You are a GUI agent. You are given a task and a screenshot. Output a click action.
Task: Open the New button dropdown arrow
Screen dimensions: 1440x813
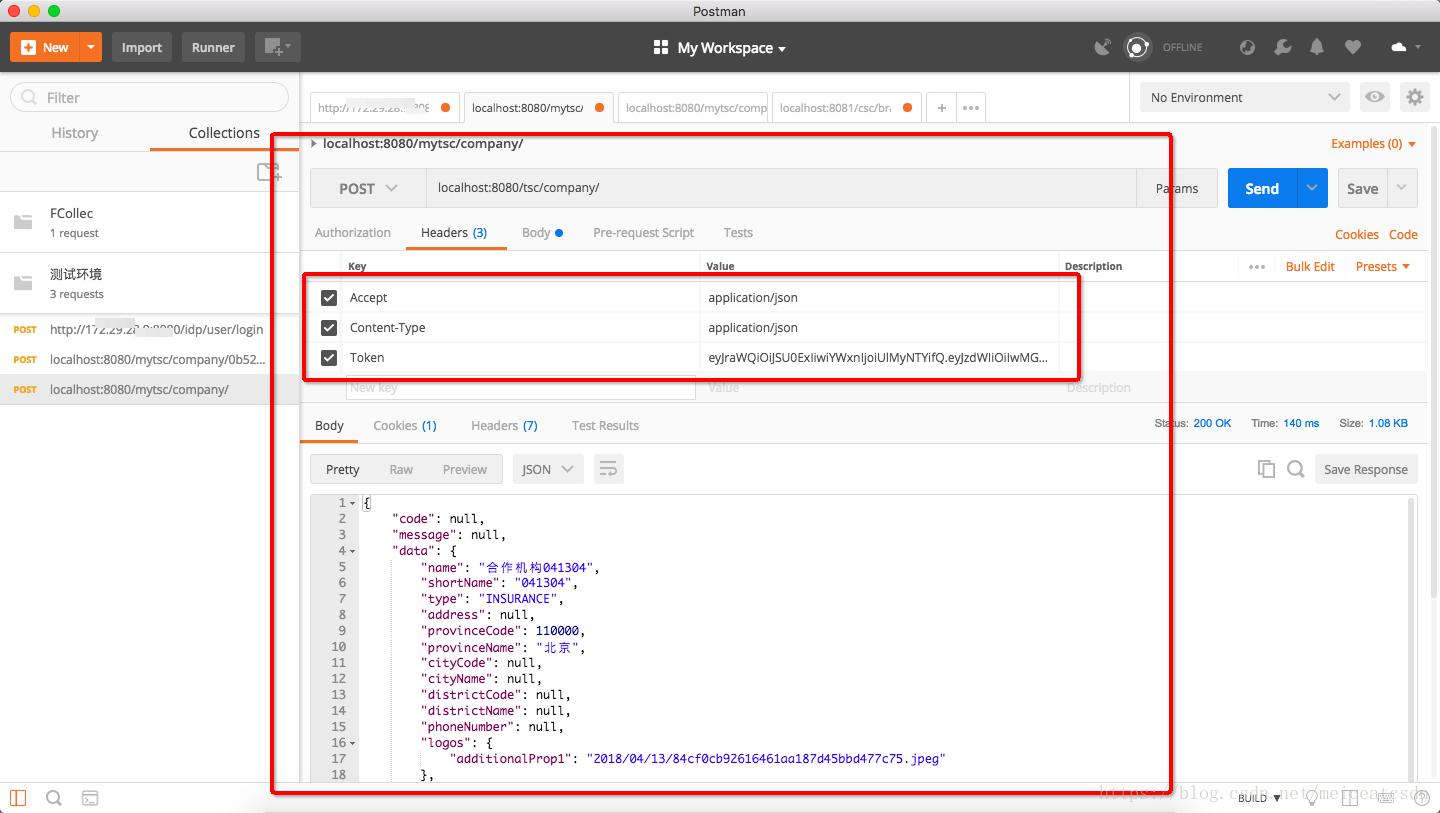point(91,47)
